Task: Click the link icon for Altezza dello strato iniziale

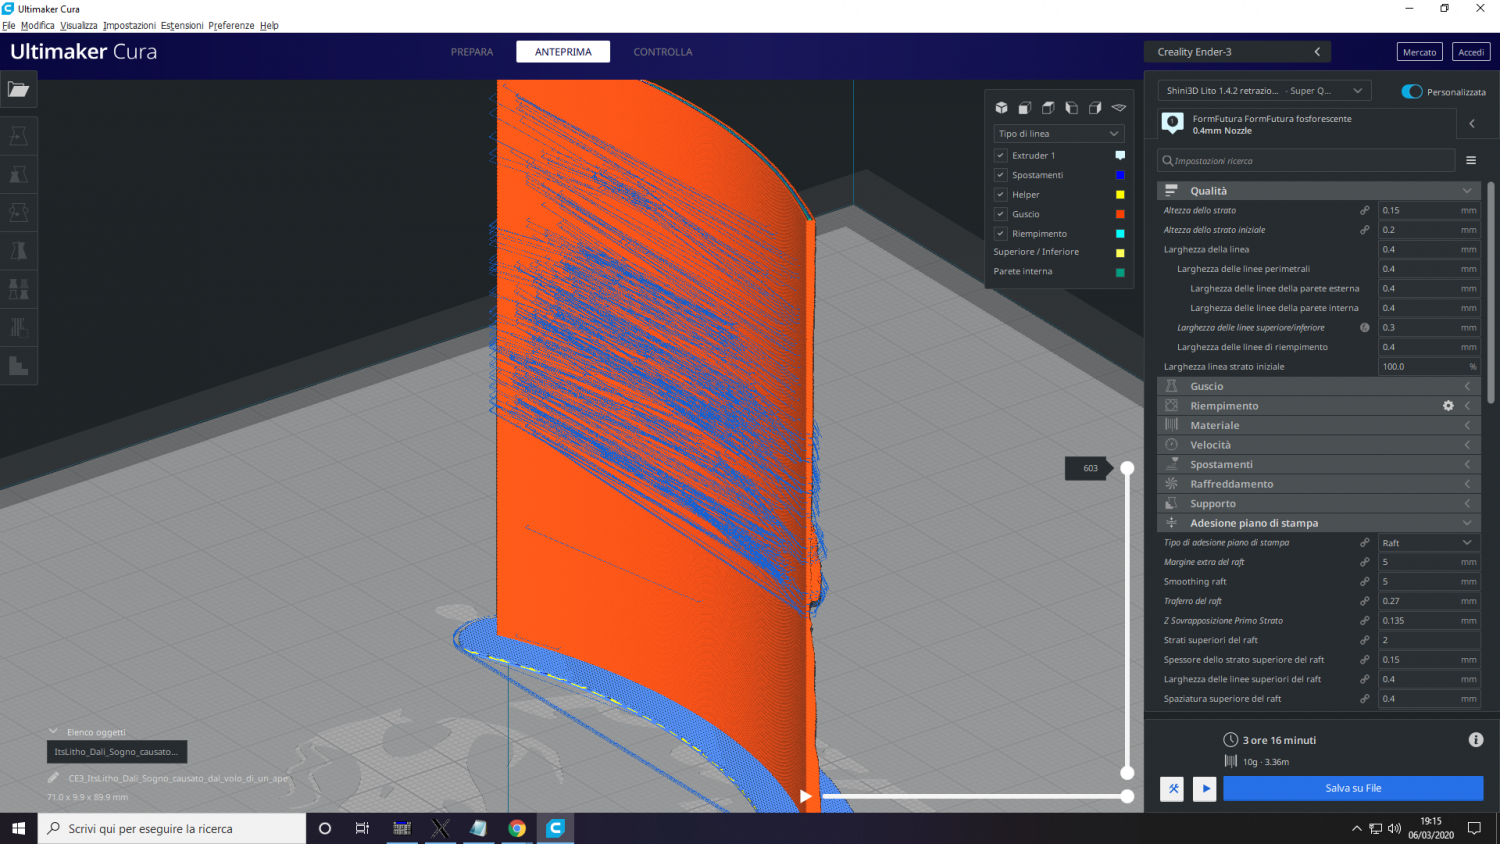Action: [1364, 230]
